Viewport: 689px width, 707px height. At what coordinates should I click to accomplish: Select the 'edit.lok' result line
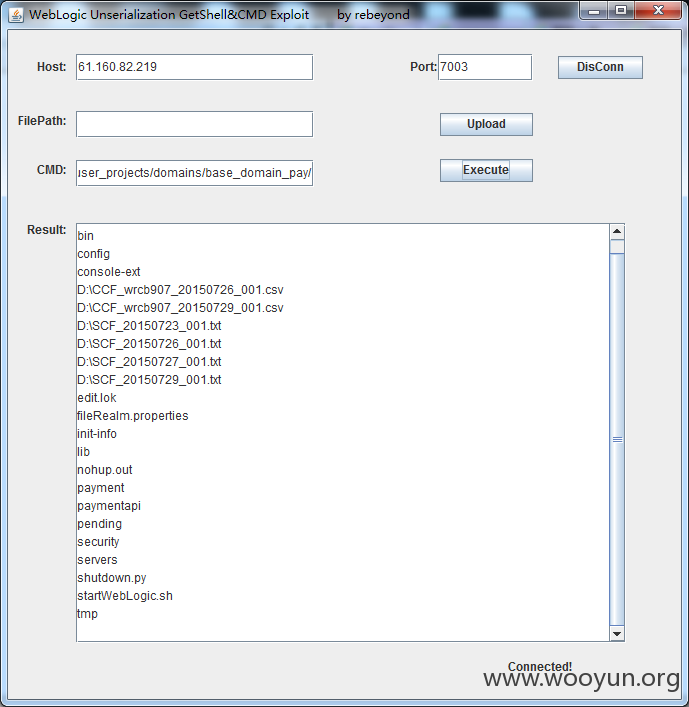click(96, 398)
